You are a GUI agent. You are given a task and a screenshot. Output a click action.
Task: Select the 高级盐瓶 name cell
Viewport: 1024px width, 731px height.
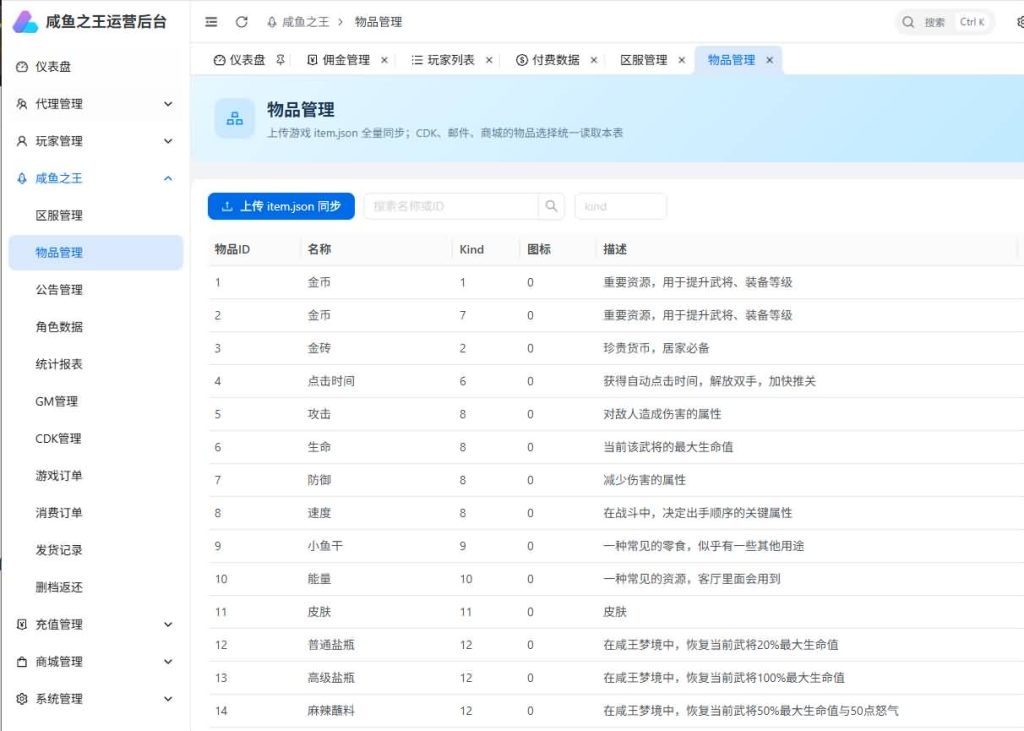click(x=331, y=677)
